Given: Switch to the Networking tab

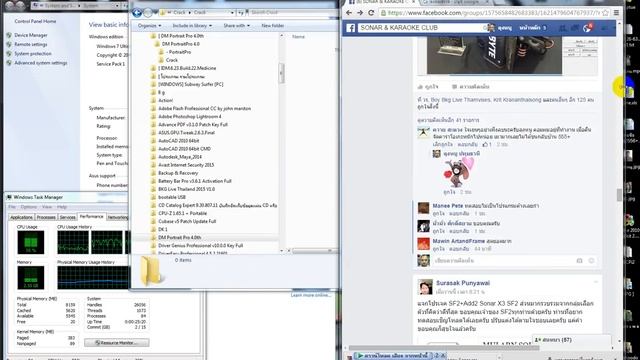Looking at the screenshot, I should click(x=118, y=218).
